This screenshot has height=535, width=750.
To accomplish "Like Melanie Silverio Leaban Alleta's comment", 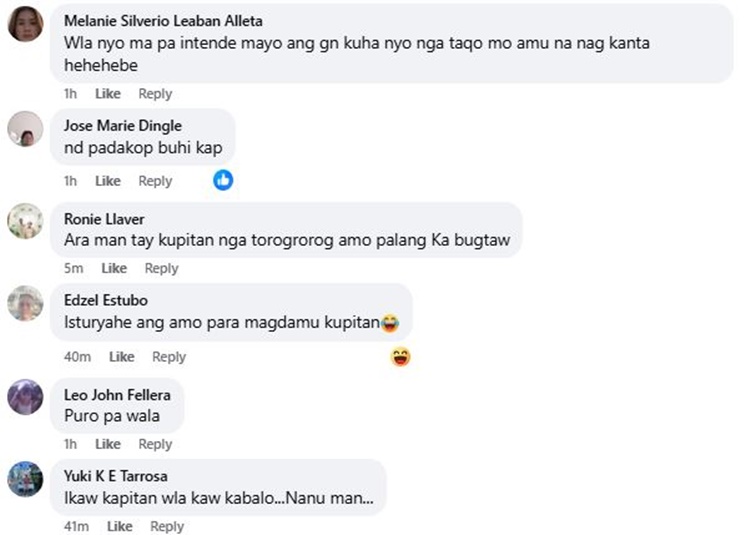I will [108, 94].
